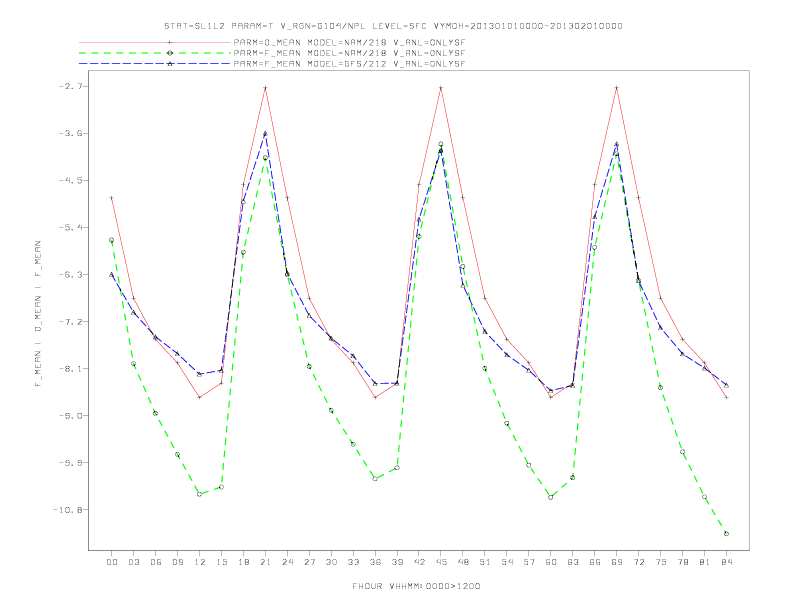Image resolution: width=792 pixels, height=612 pixels.
Task: Click x-axis tick label 48
Action: [x=463, y=562]
